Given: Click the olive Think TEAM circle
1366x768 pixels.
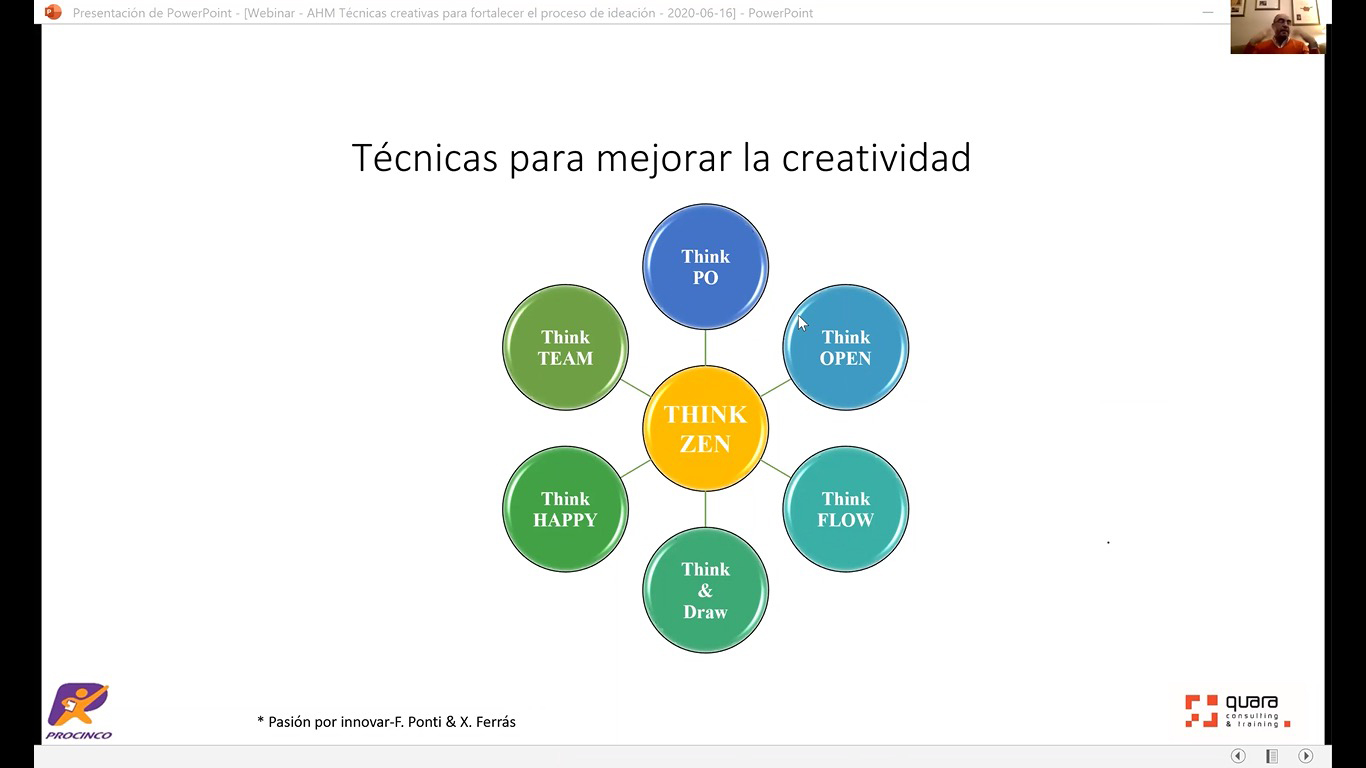Looking at the screenshot, I should point(565,348).
